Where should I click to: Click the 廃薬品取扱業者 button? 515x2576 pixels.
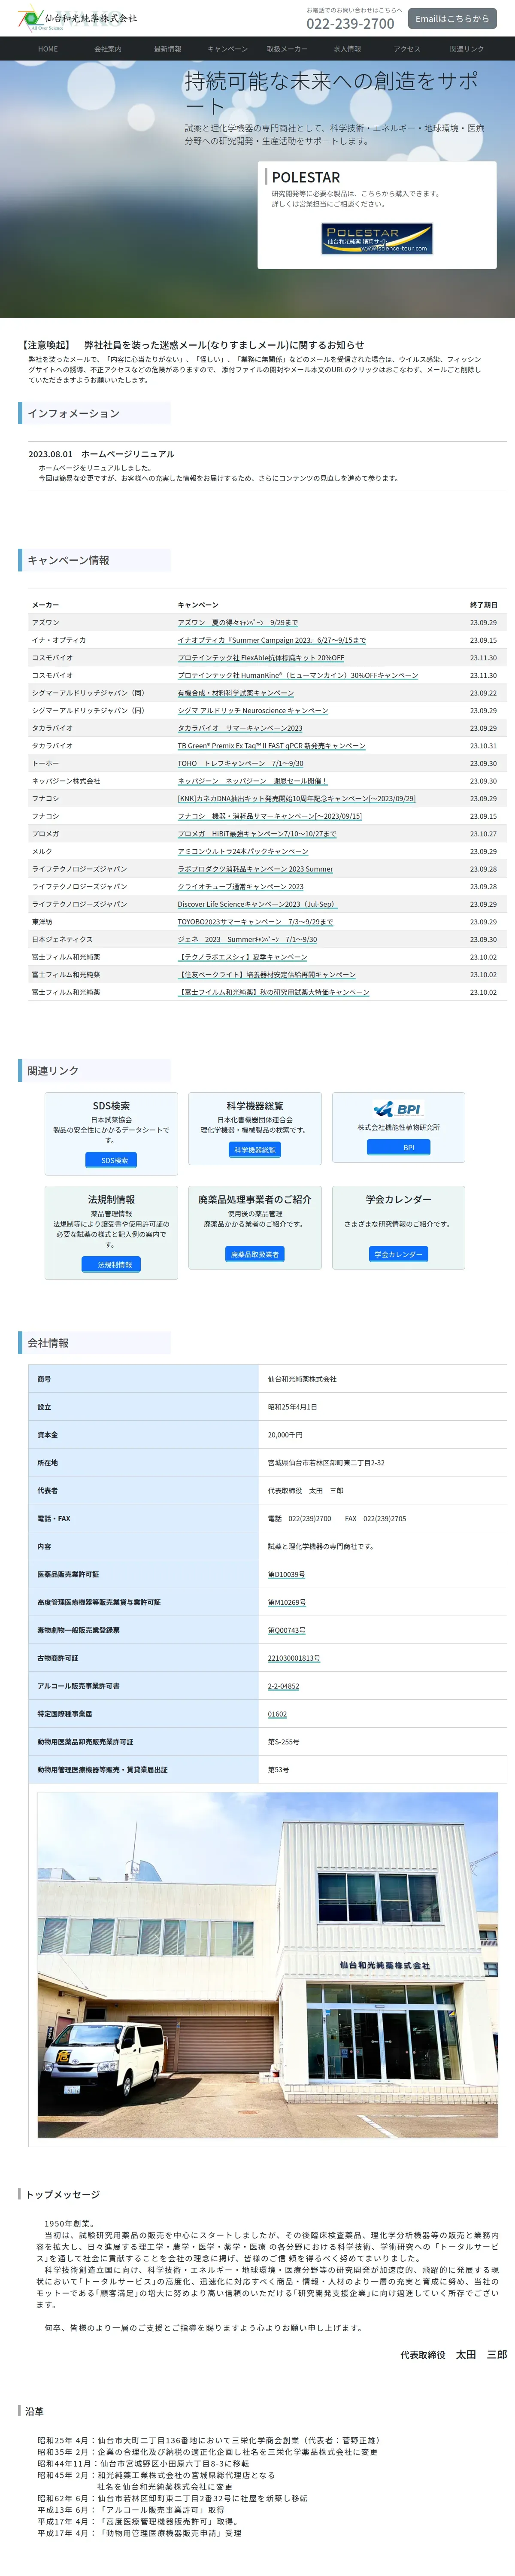[x=255, y=1254]
